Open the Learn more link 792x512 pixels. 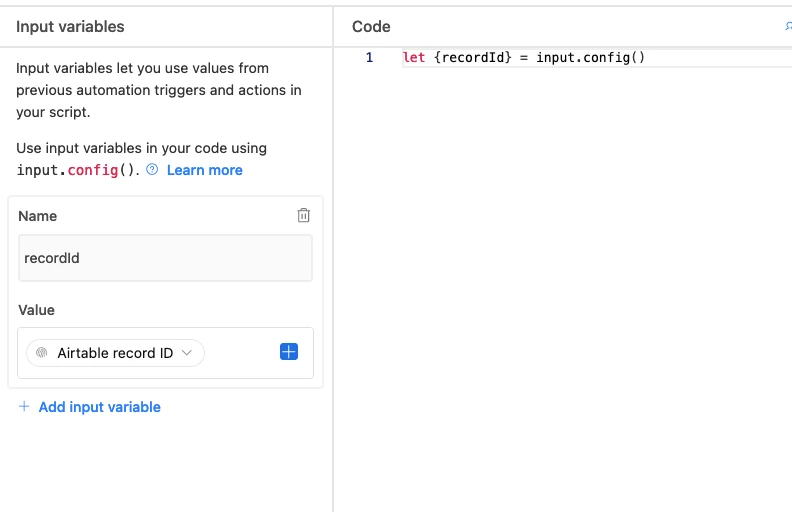(x=205, y=170)
